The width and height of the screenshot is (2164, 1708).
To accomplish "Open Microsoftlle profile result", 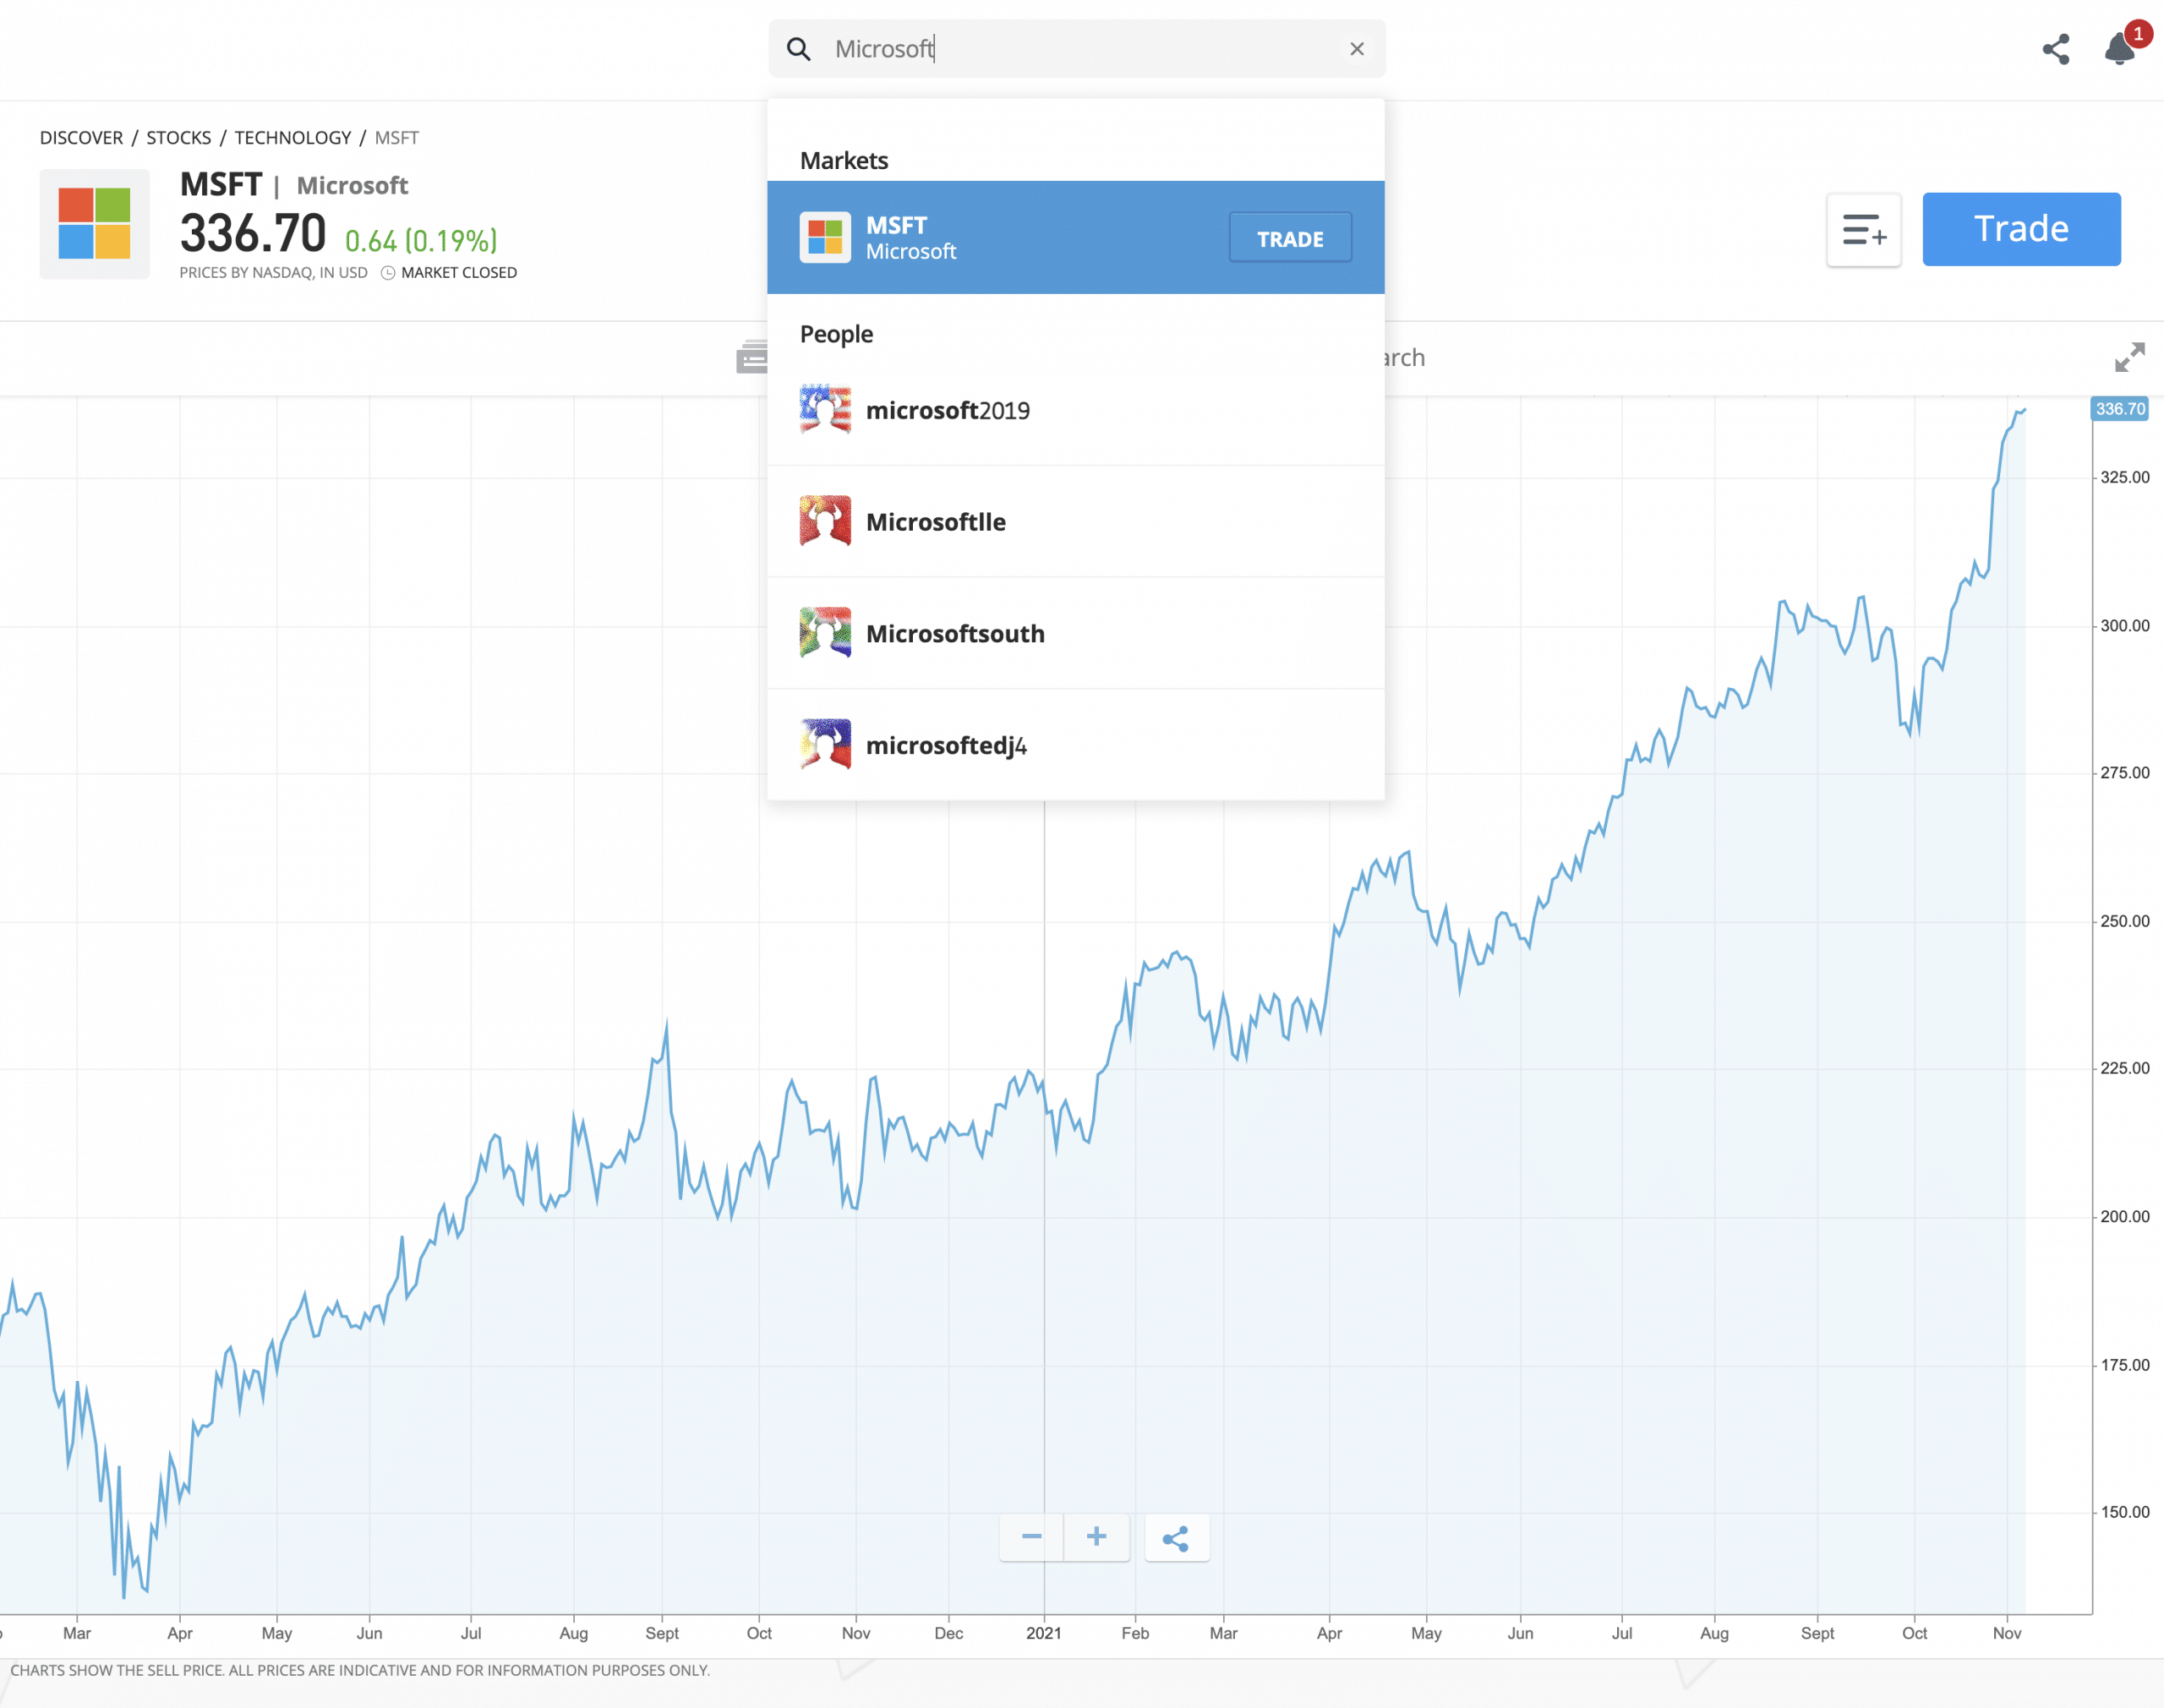I will tap(1075, 522).
